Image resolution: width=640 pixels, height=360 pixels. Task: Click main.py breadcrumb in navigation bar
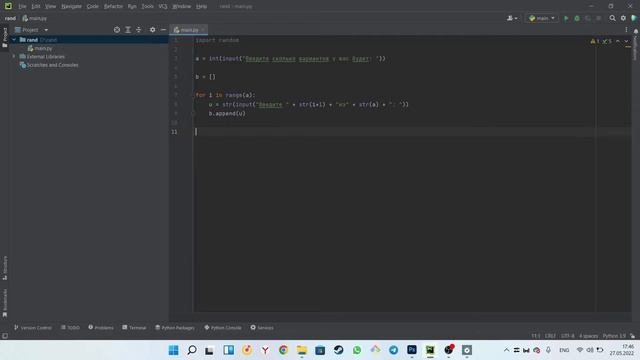35,18
